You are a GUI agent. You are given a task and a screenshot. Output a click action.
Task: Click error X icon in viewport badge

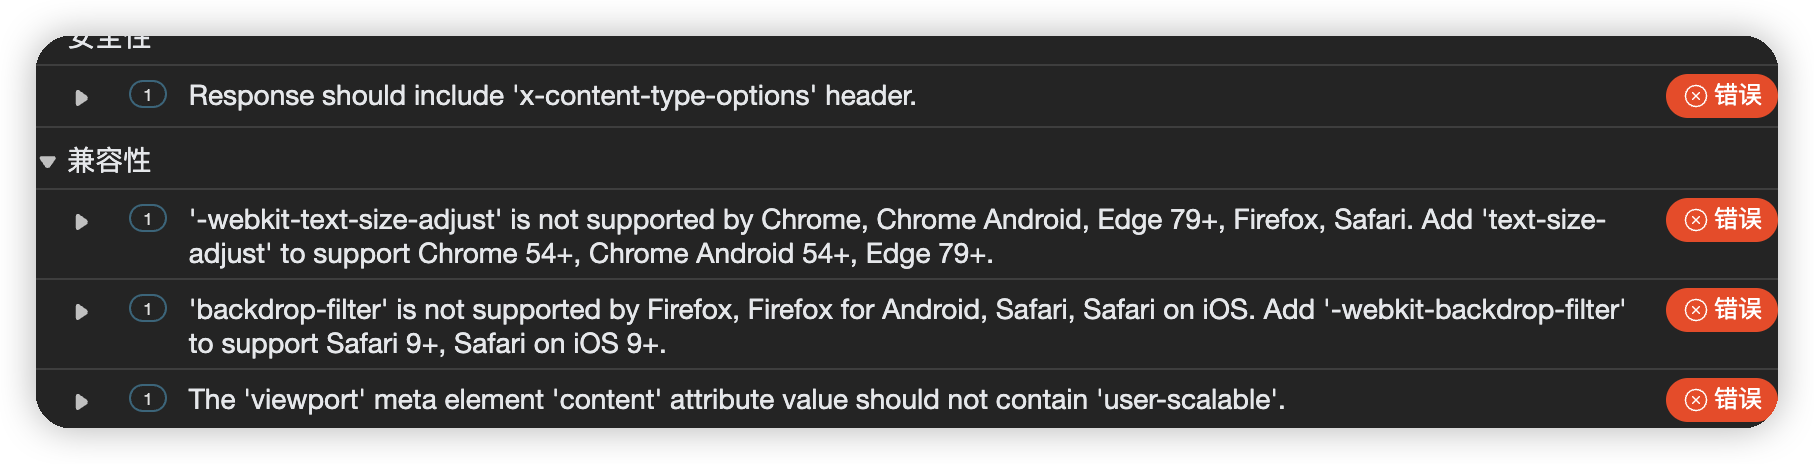pyautogui.click(x=1696, y=400)
